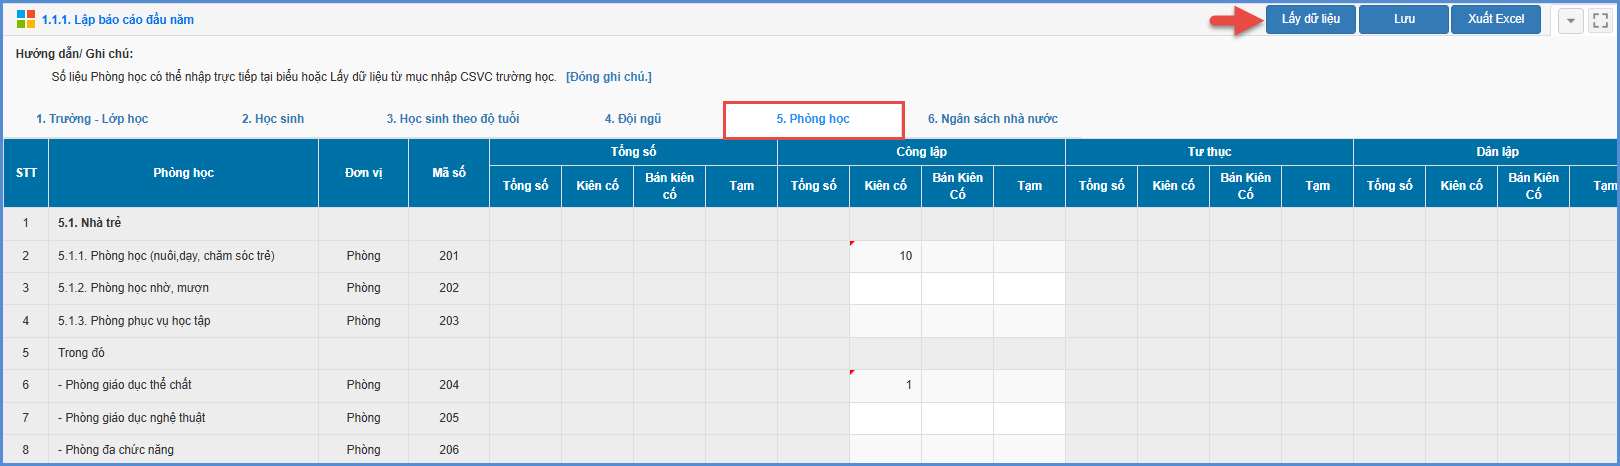
Task: Click the Lấy dữ liệu button
Action: click(x=1311, y=19)
